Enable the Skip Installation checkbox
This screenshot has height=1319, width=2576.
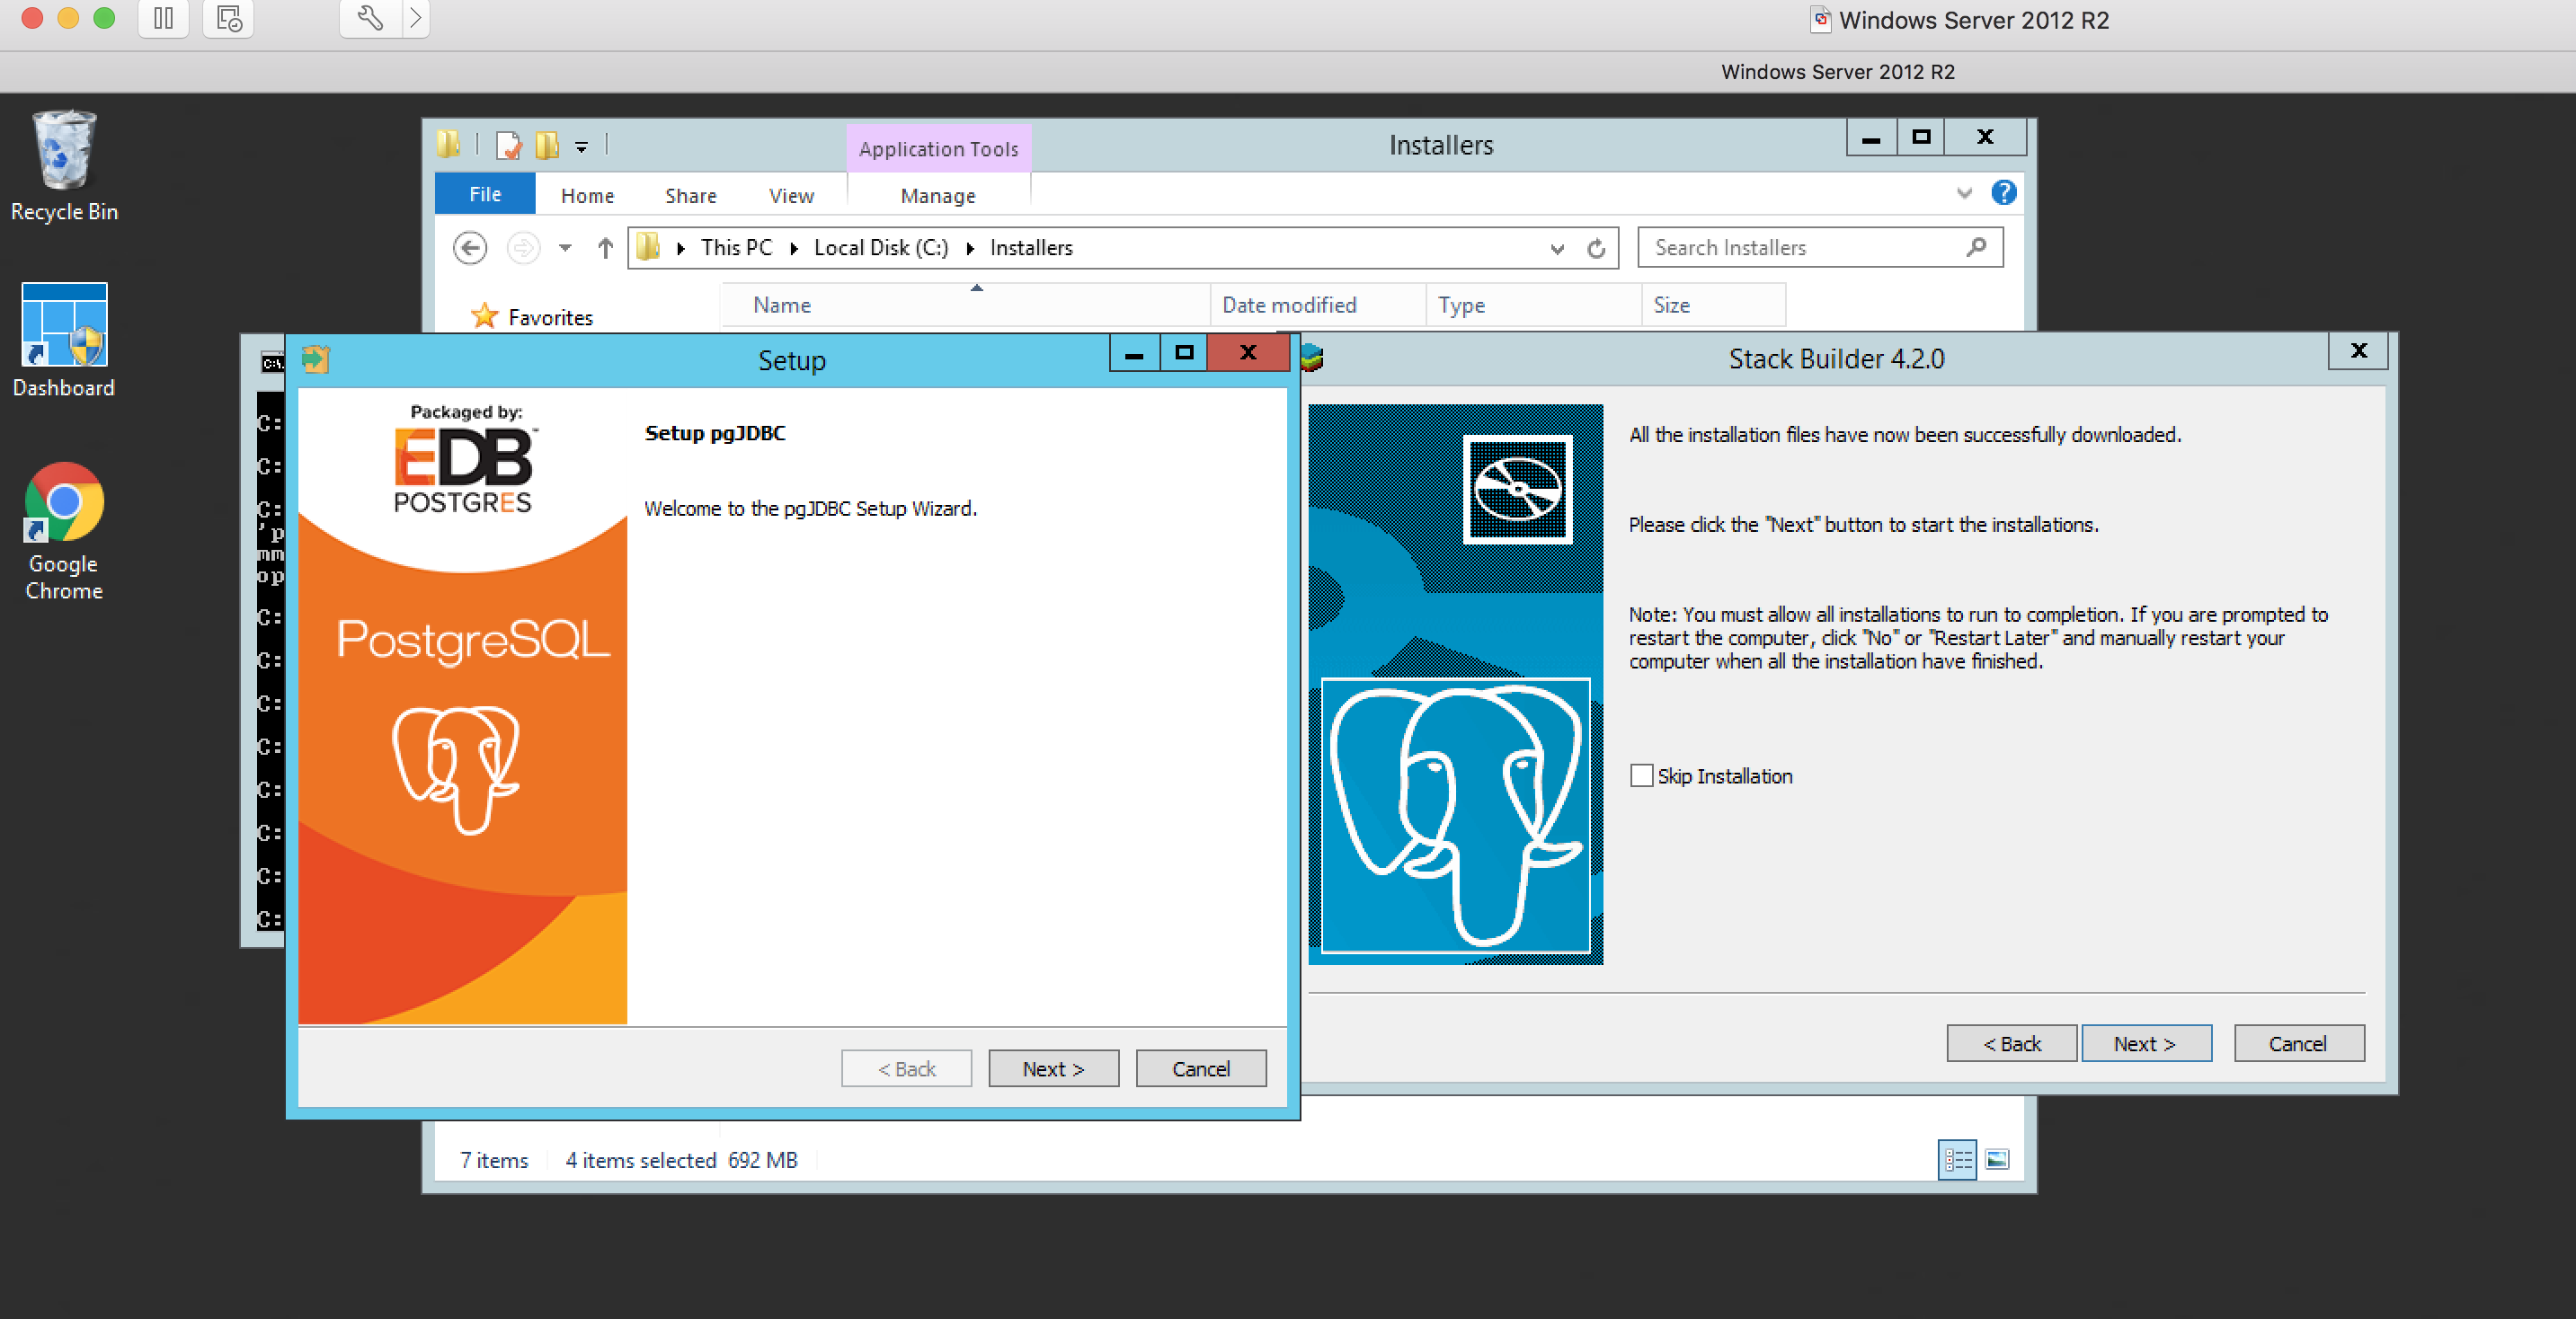tap(1641, 775)
